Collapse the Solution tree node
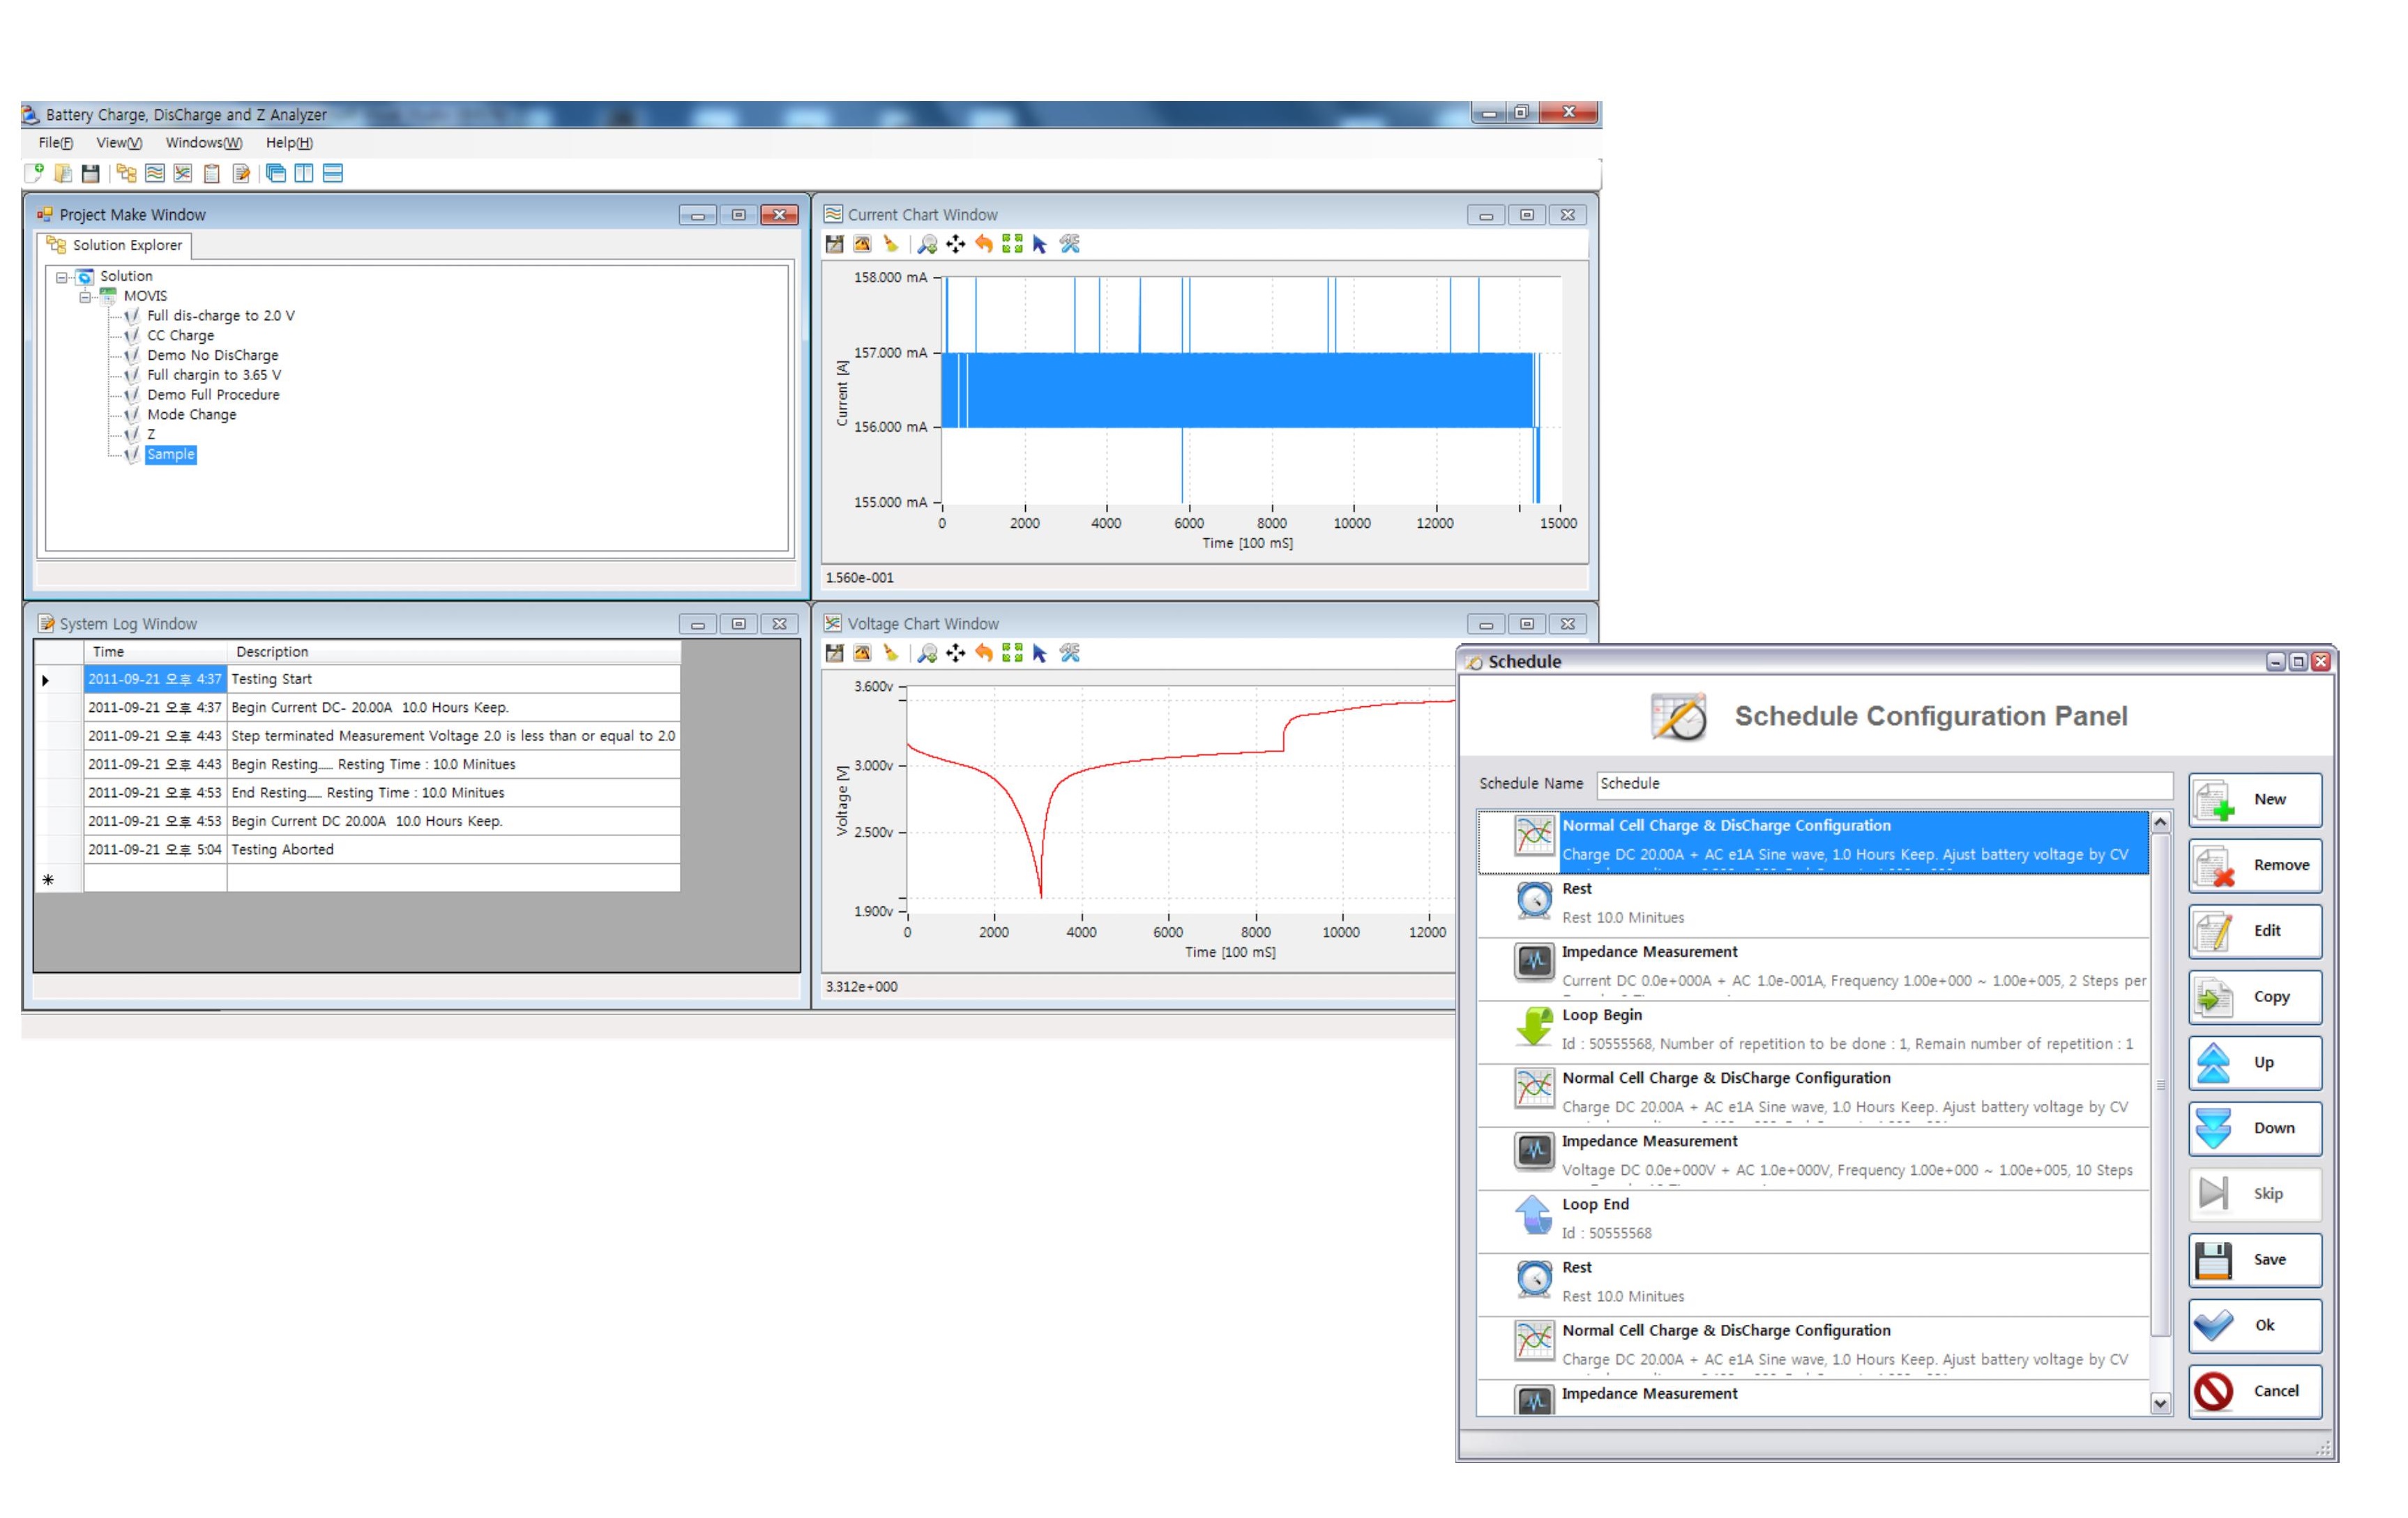 62,277
